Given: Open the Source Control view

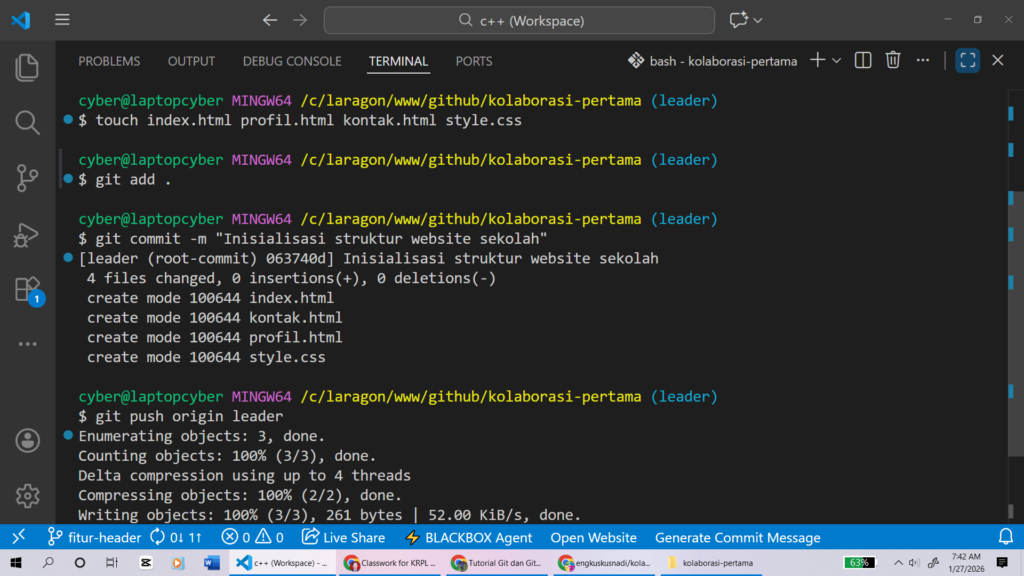Looking at the screenshot, I should pos(27,179).
